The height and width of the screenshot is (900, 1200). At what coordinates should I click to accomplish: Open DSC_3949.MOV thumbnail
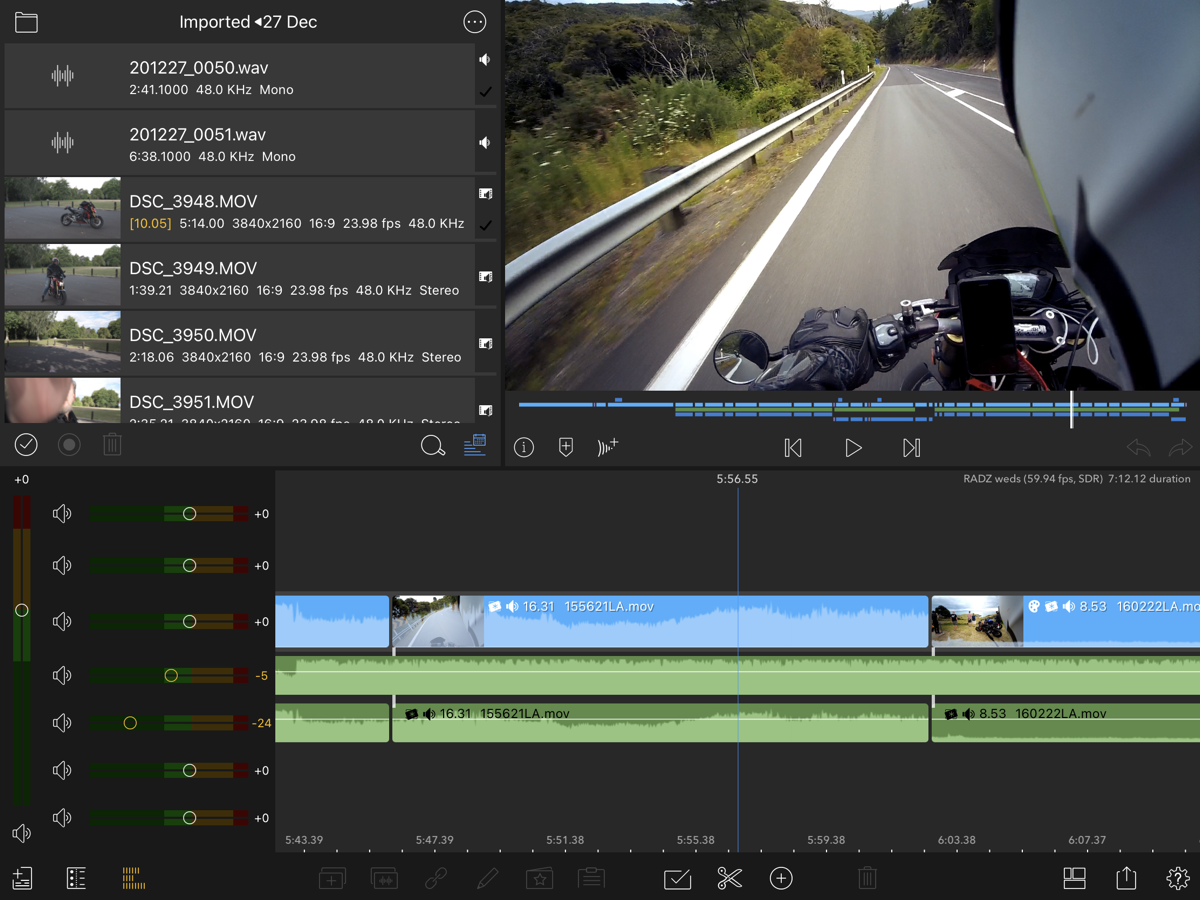[x=62, y=276]
